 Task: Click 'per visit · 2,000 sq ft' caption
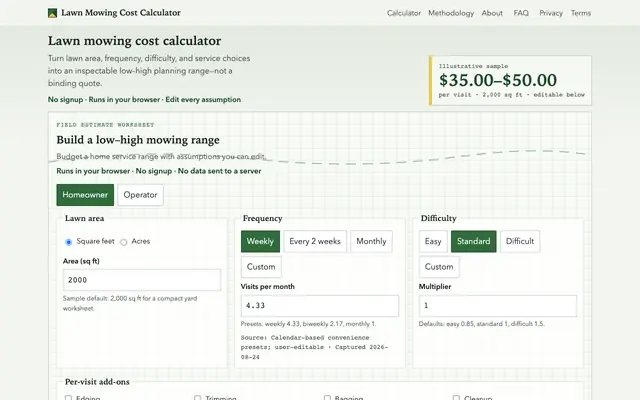point(511,95)
